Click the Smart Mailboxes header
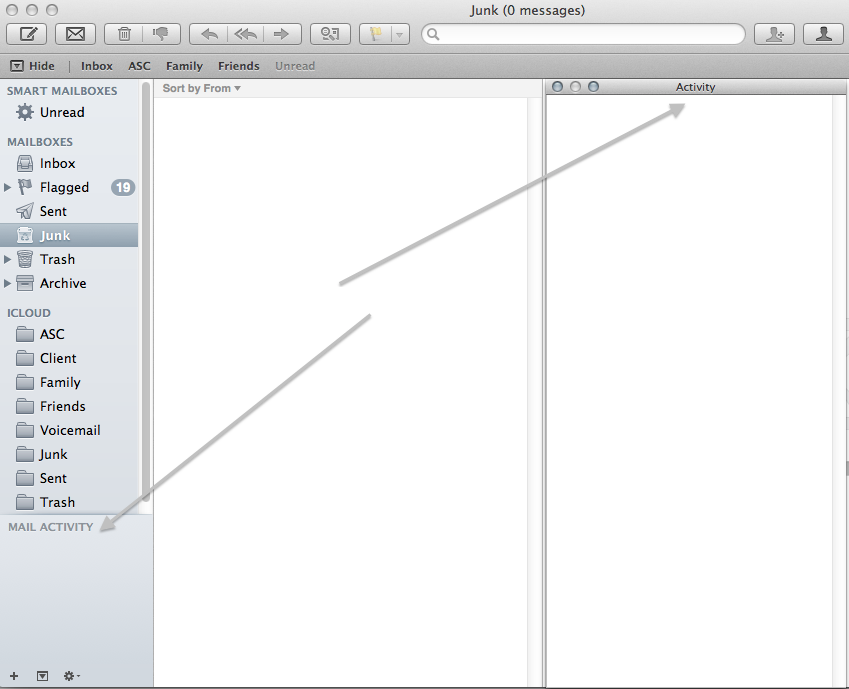Viewport: 849px width, 689px height. coord(62,91)
